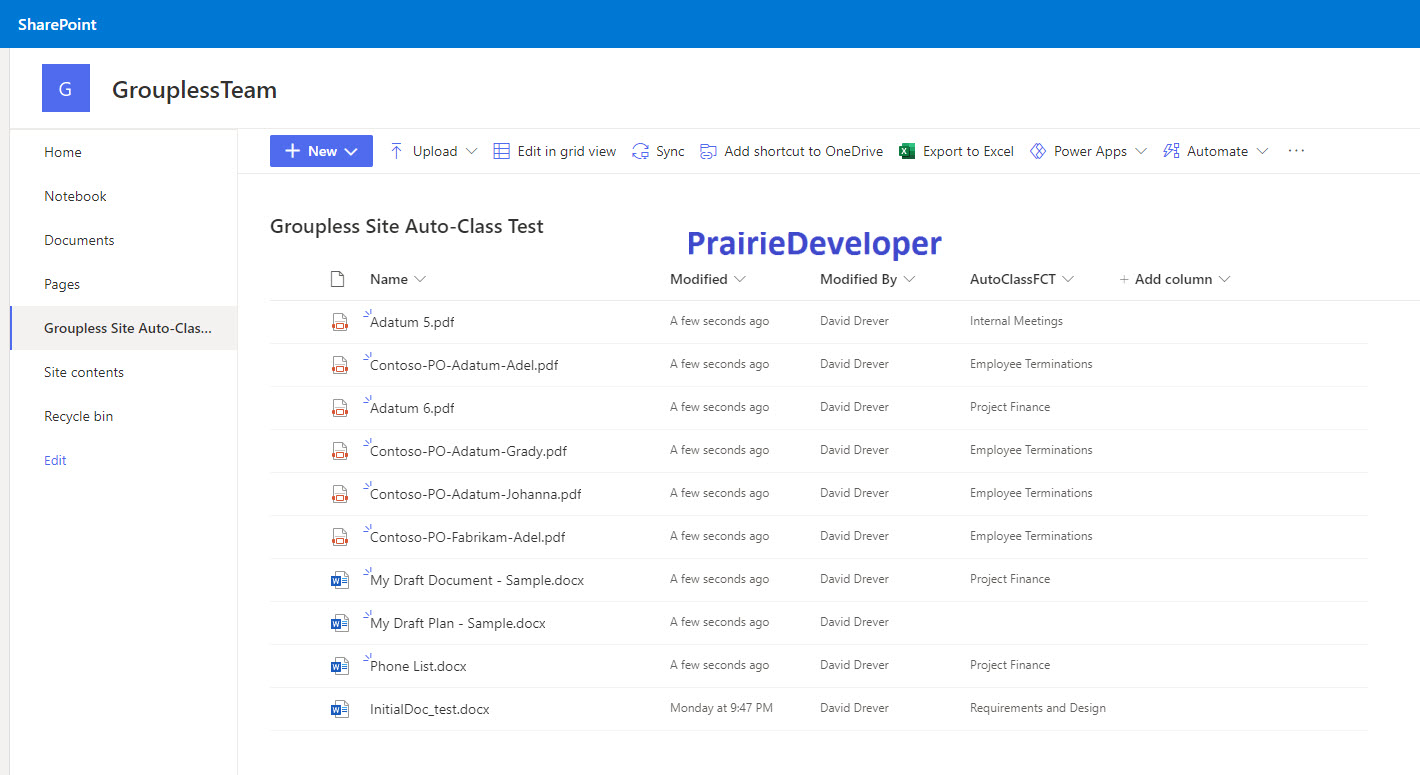Open My Draft Plan - Sample.docx

coord(458,623)
